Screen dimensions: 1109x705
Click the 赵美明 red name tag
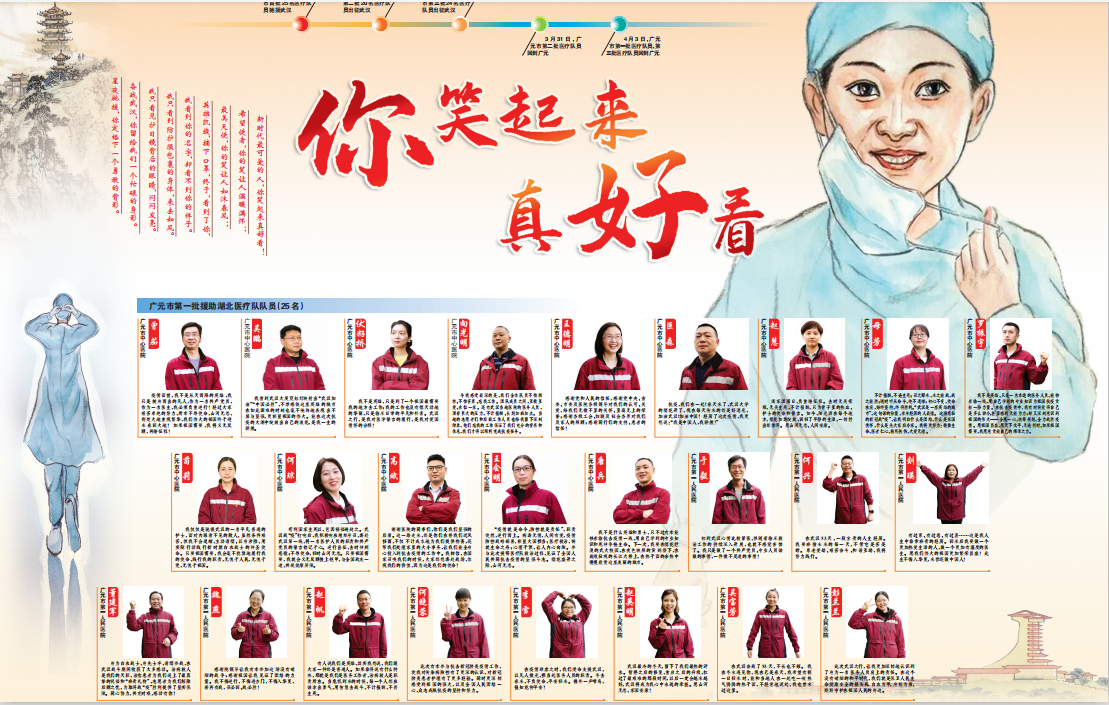[628, 603]
